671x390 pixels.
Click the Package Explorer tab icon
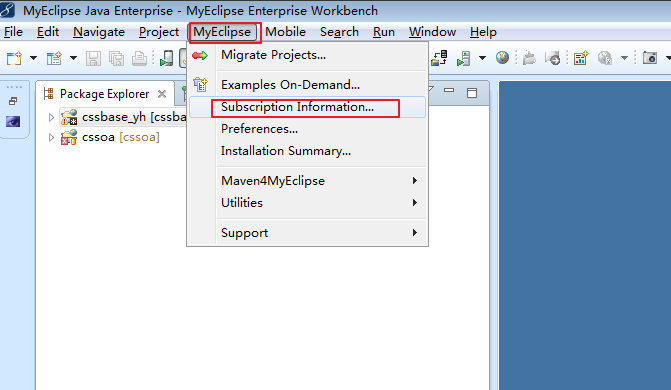[x=49, y=94]
